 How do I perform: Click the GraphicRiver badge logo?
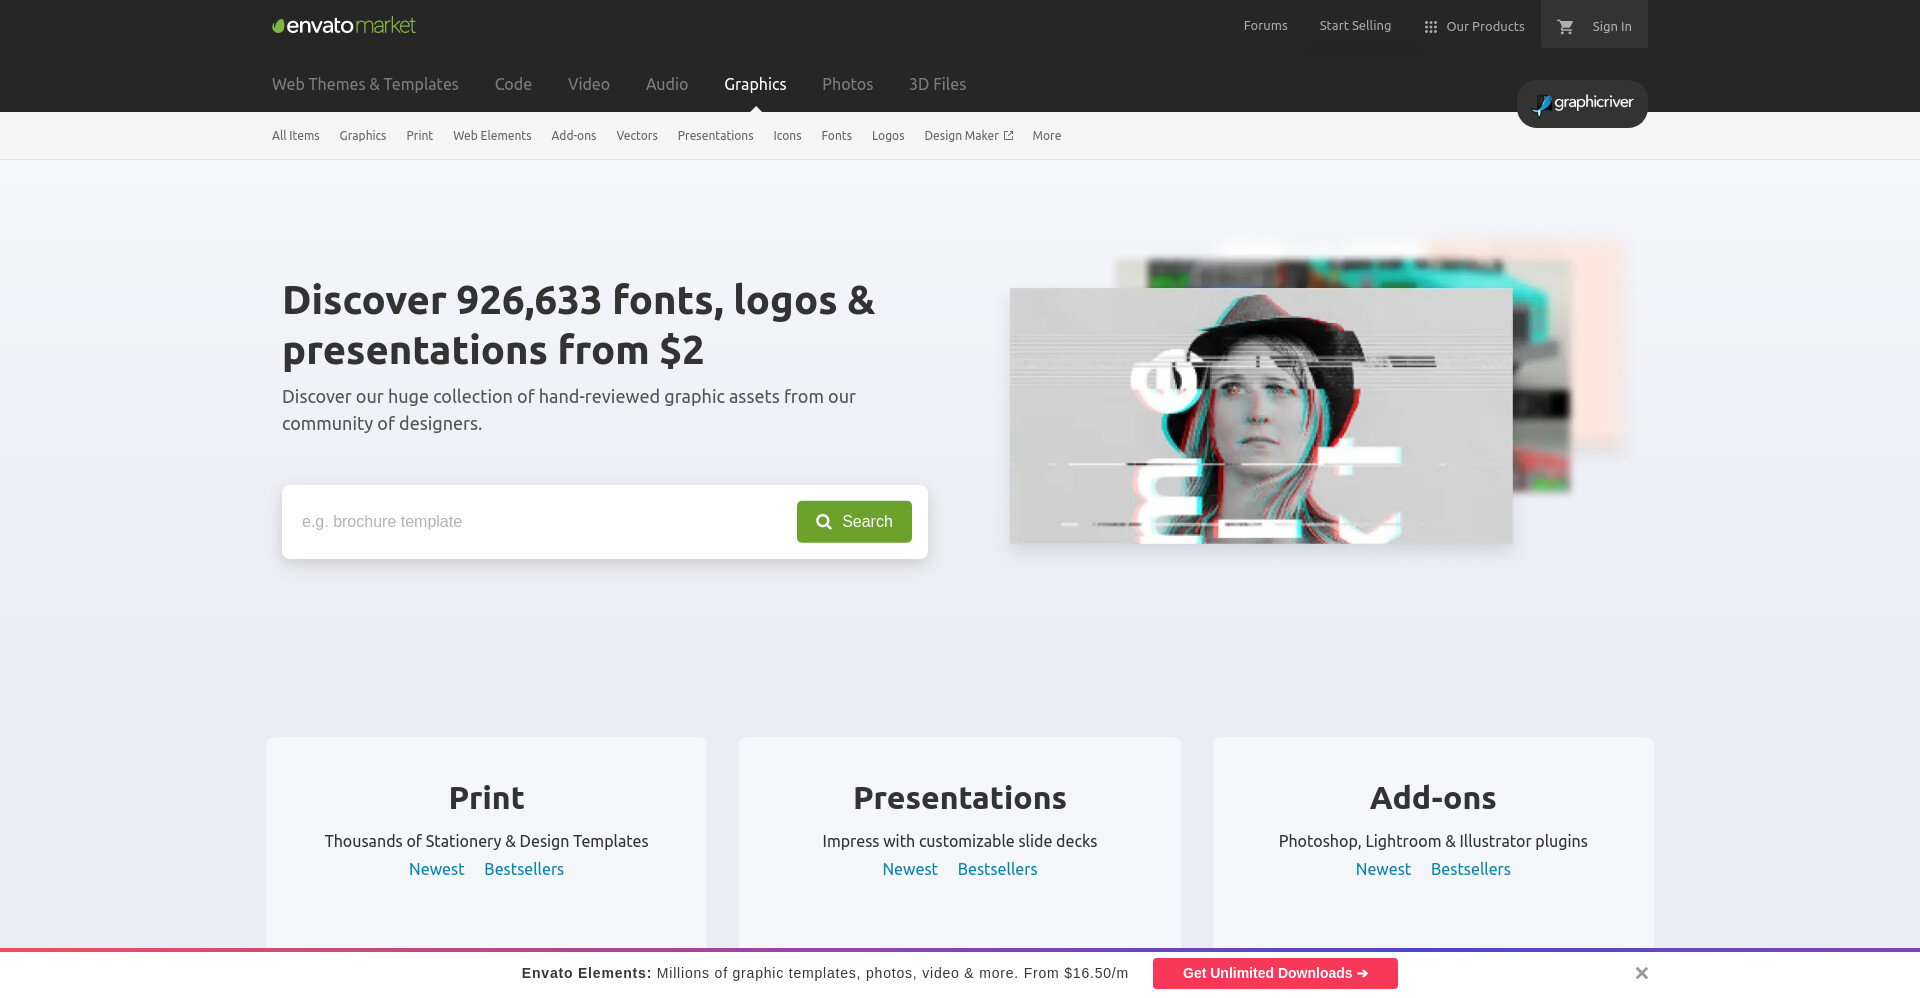[x=1582, y=104]
